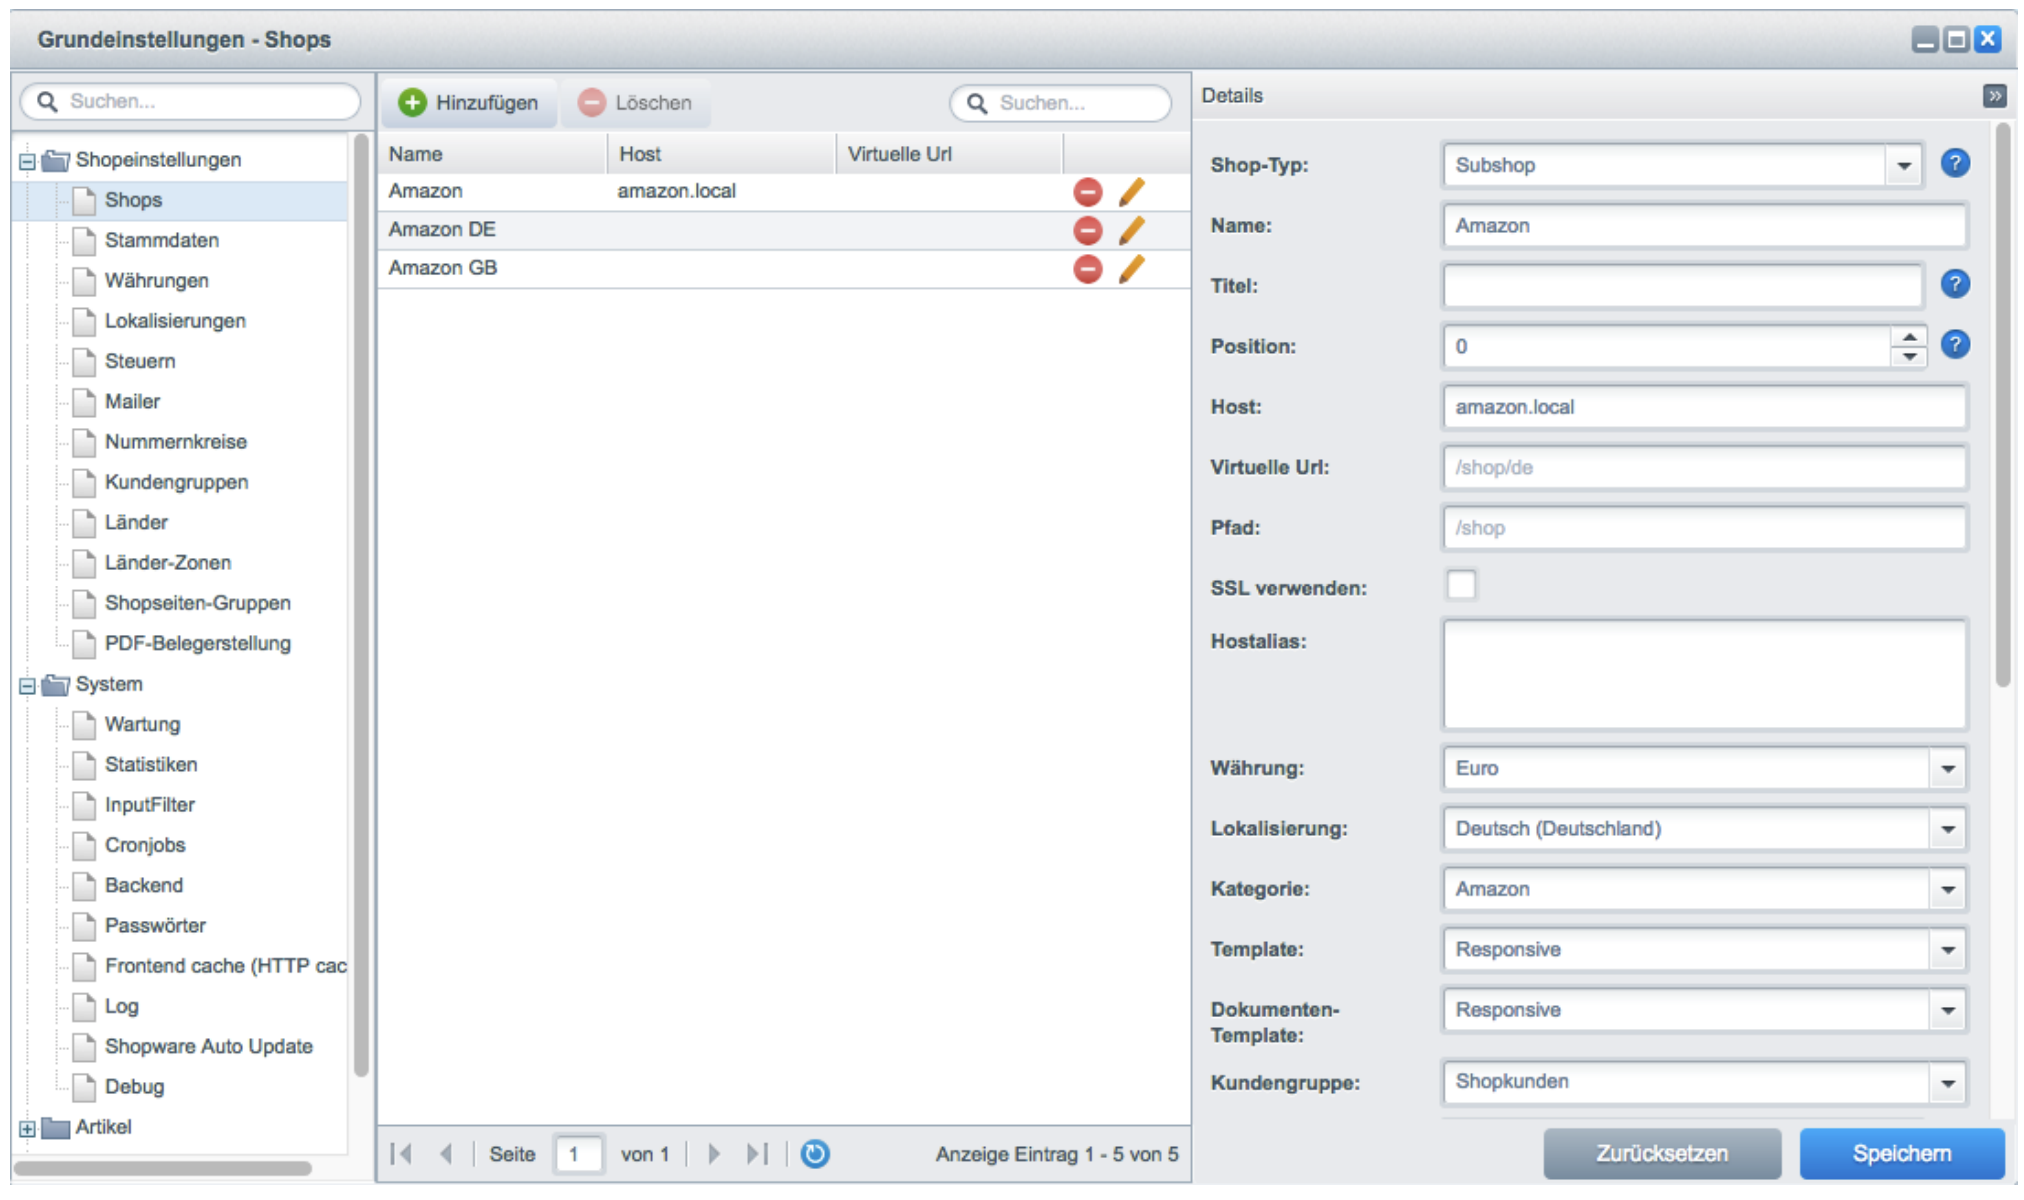Enable the SSL verwenden checkbox
Viewport: 2024px width, 1200px height.
(1461, 586)
